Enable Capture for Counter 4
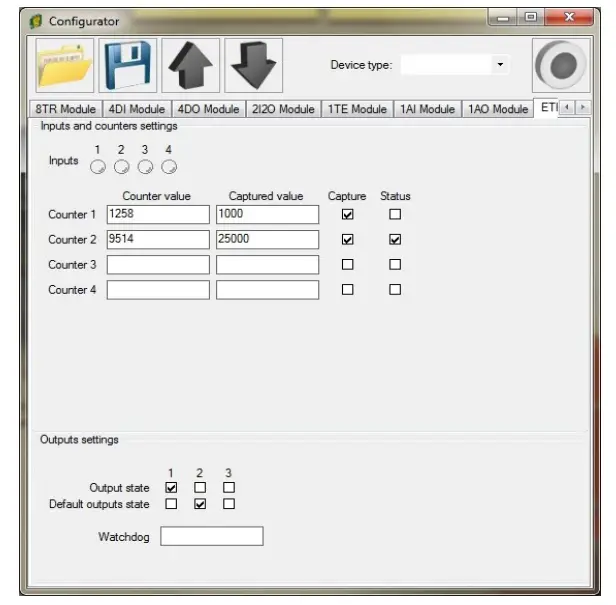The height and width of the screenshot is (605, 616). [x=348, y=290]
